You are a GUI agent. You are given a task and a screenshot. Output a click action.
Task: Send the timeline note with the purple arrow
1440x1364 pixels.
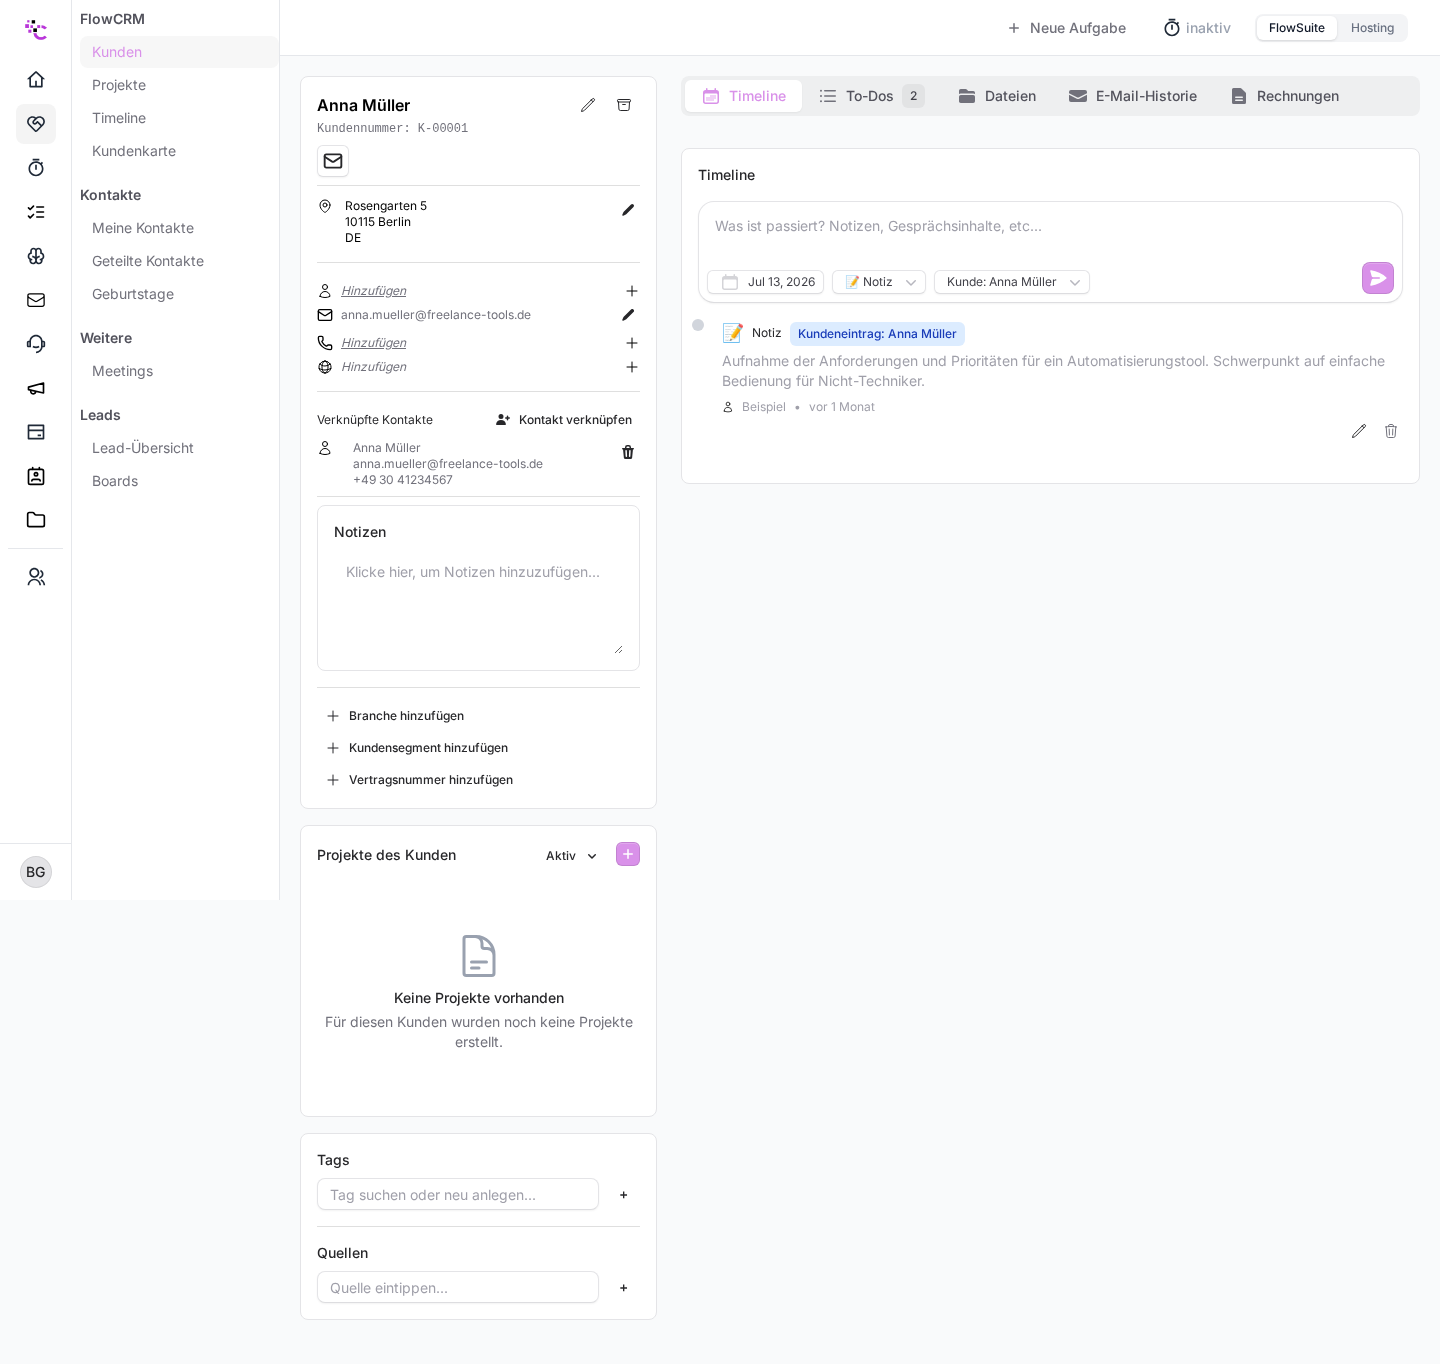pyautogui.click(x=1378, y=278)
